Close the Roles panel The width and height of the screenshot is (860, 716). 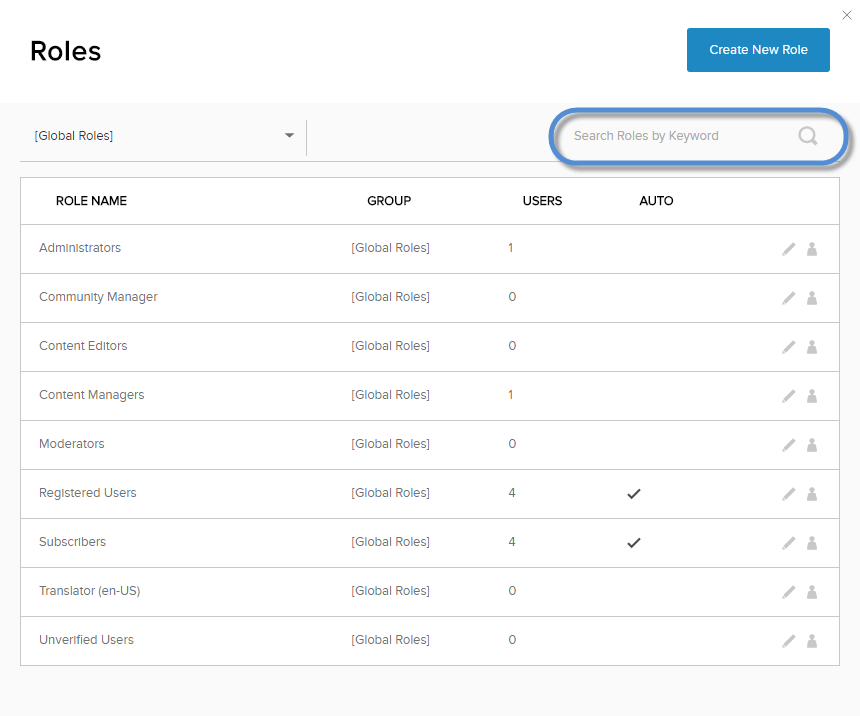coord(847,15)
